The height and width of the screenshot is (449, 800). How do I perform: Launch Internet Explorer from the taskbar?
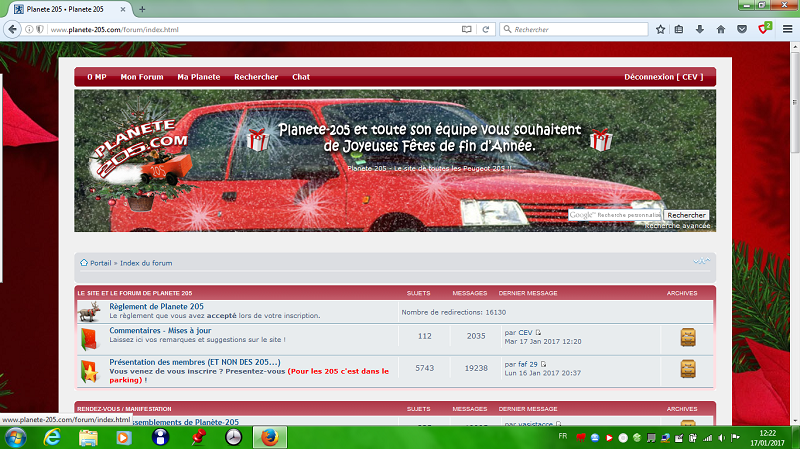(52, 438)
